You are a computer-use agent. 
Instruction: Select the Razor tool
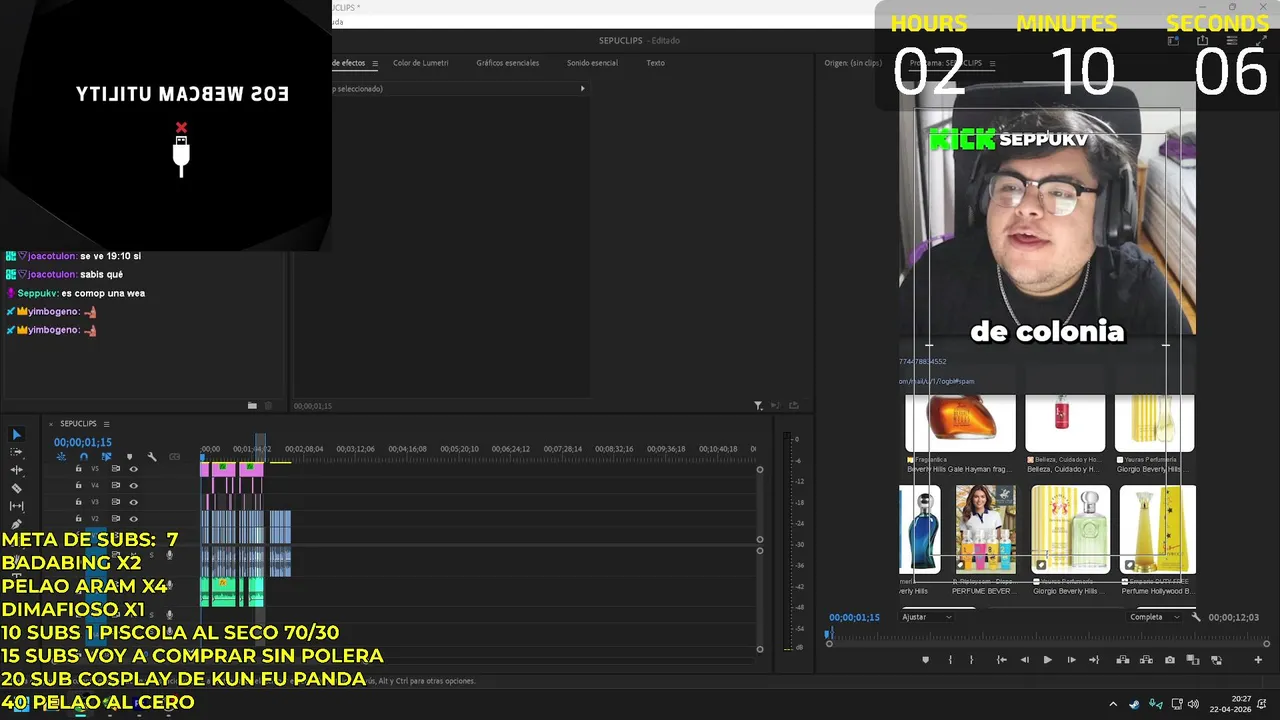(16, 488)
